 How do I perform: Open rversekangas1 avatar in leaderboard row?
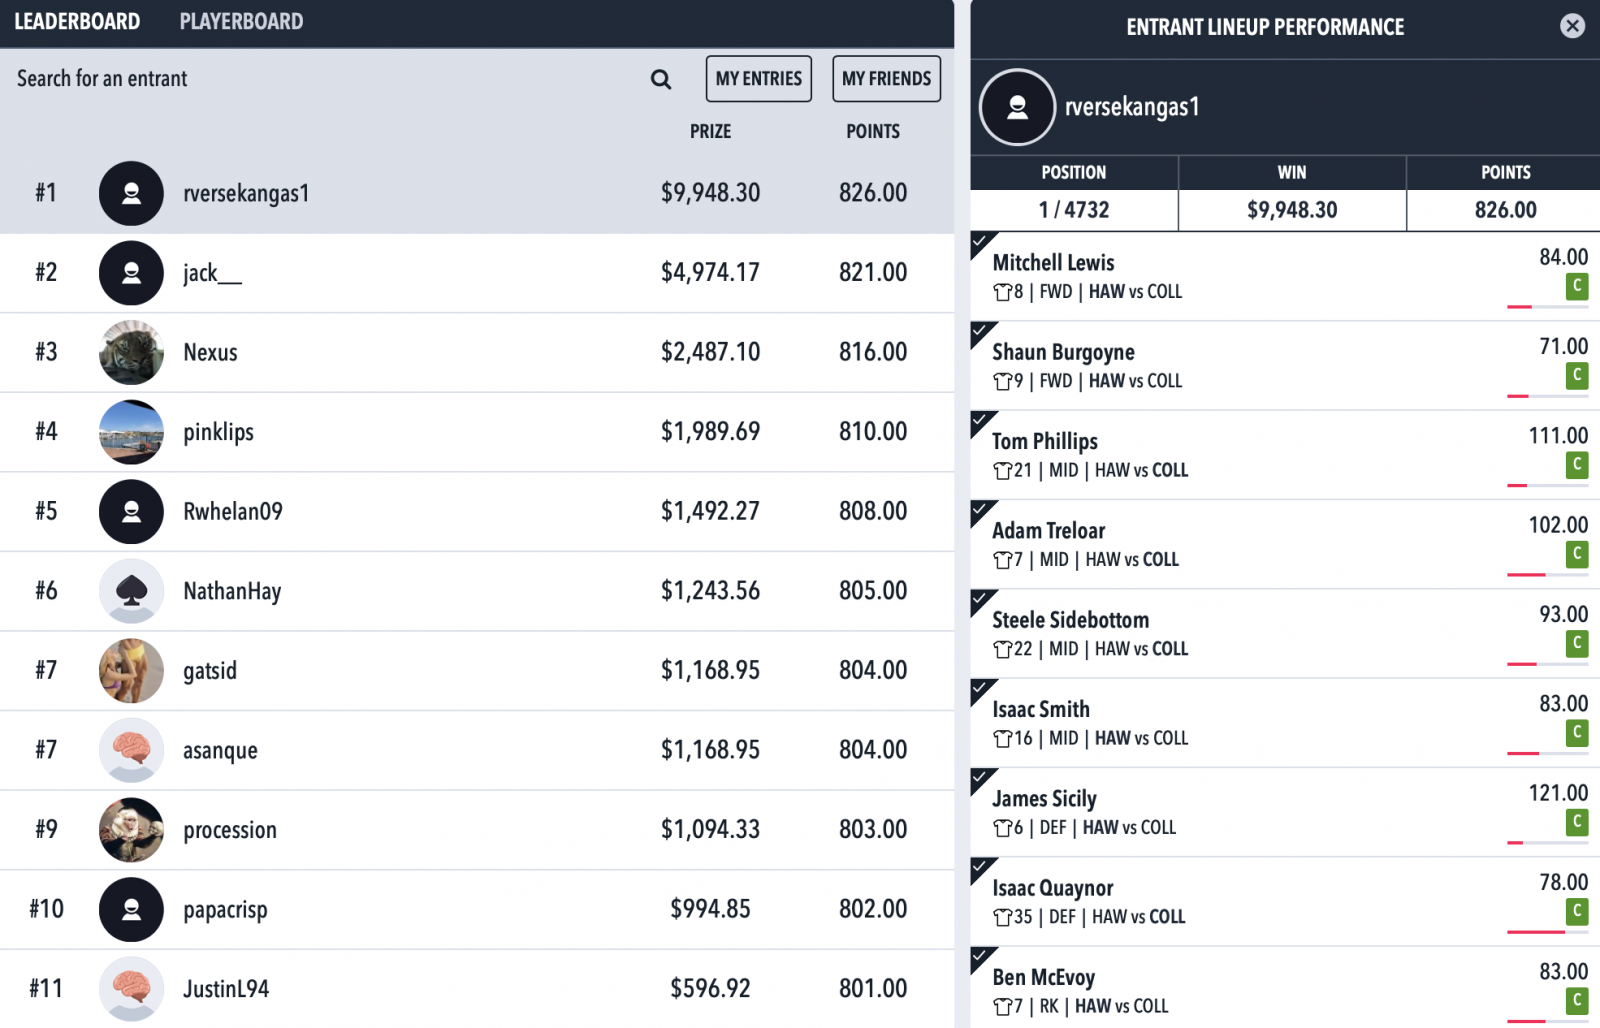[x=131, y=193]
